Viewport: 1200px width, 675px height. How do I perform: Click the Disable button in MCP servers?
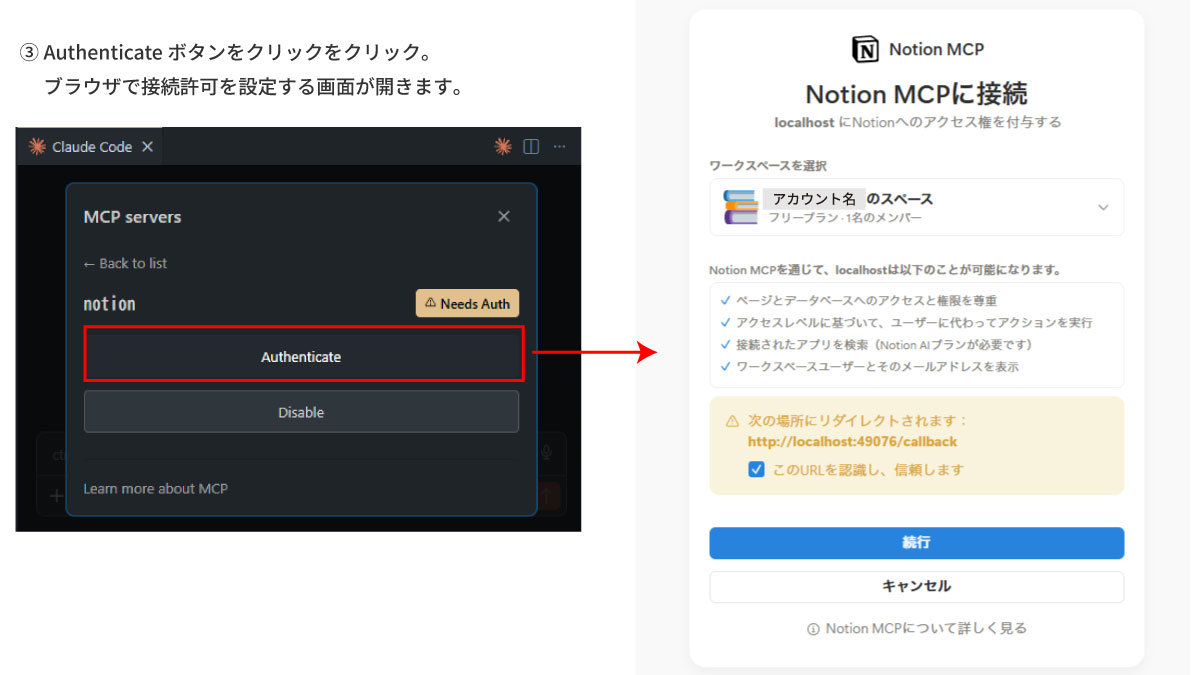301,412
